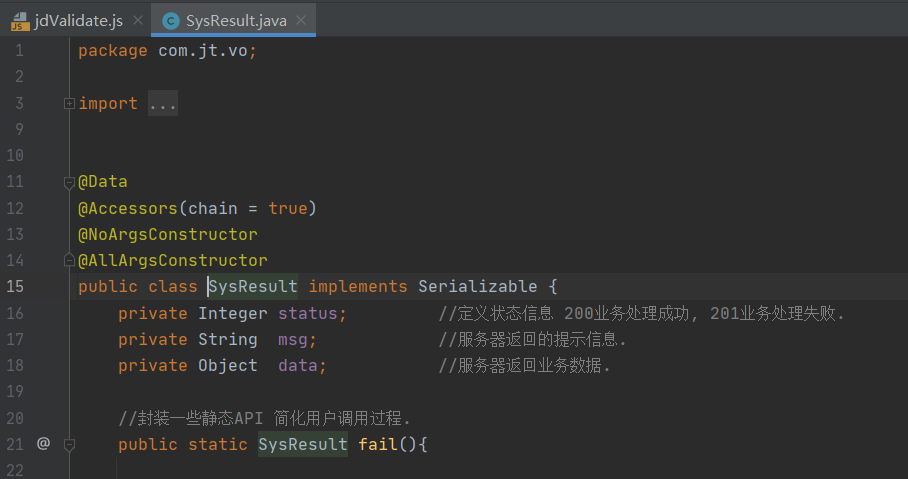
Task: Click line number 1 in the gutter
Action: point(19,51)
